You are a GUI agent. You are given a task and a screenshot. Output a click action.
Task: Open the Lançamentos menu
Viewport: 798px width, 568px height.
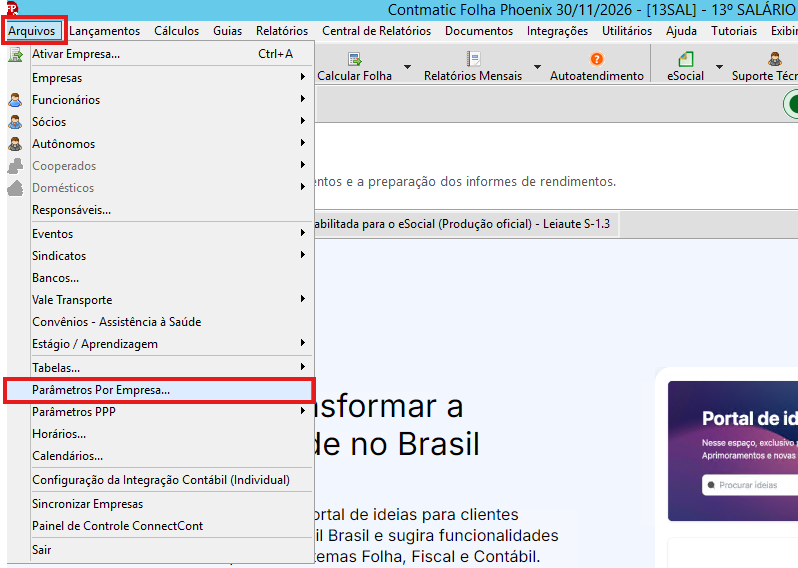(x=104, y=31)
